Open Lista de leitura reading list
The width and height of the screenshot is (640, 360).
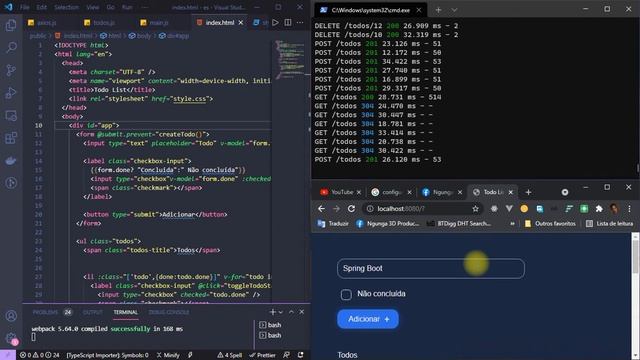pos(609,224)
